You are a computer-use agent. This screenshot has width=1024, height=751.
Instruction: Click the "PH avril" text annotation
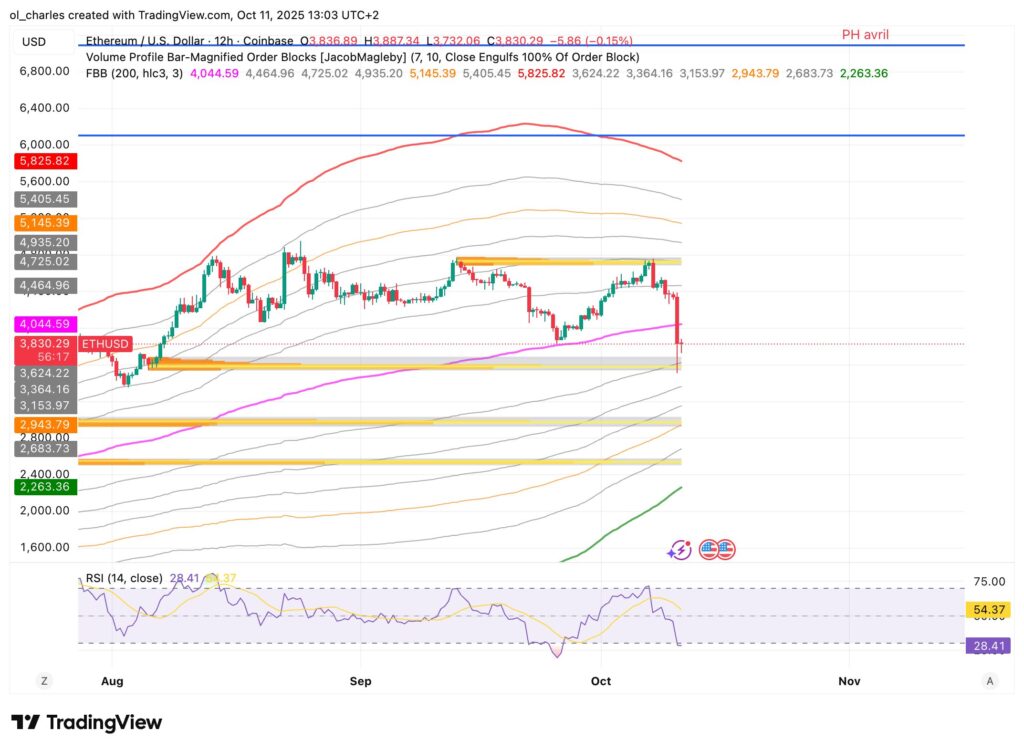(865, 34)
